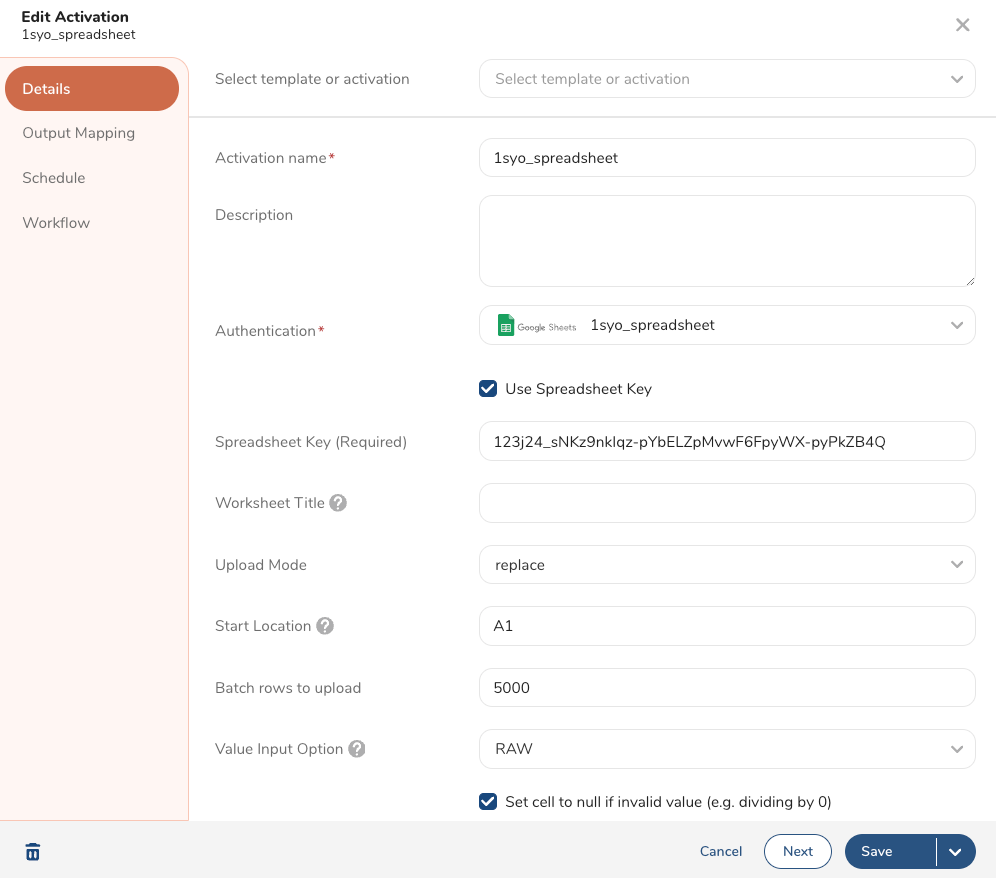
Task: Click the Google Sheets logo icon
Action: tap(506, 326)
